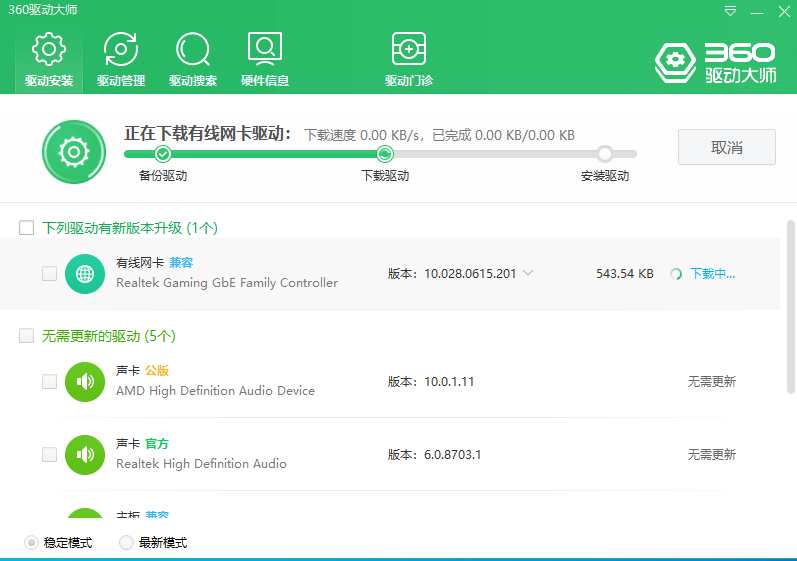The height and width of the screenshot is (561, 797).
Task: Click the 下载驱动 progress step marker
Action: pos(385,153)
